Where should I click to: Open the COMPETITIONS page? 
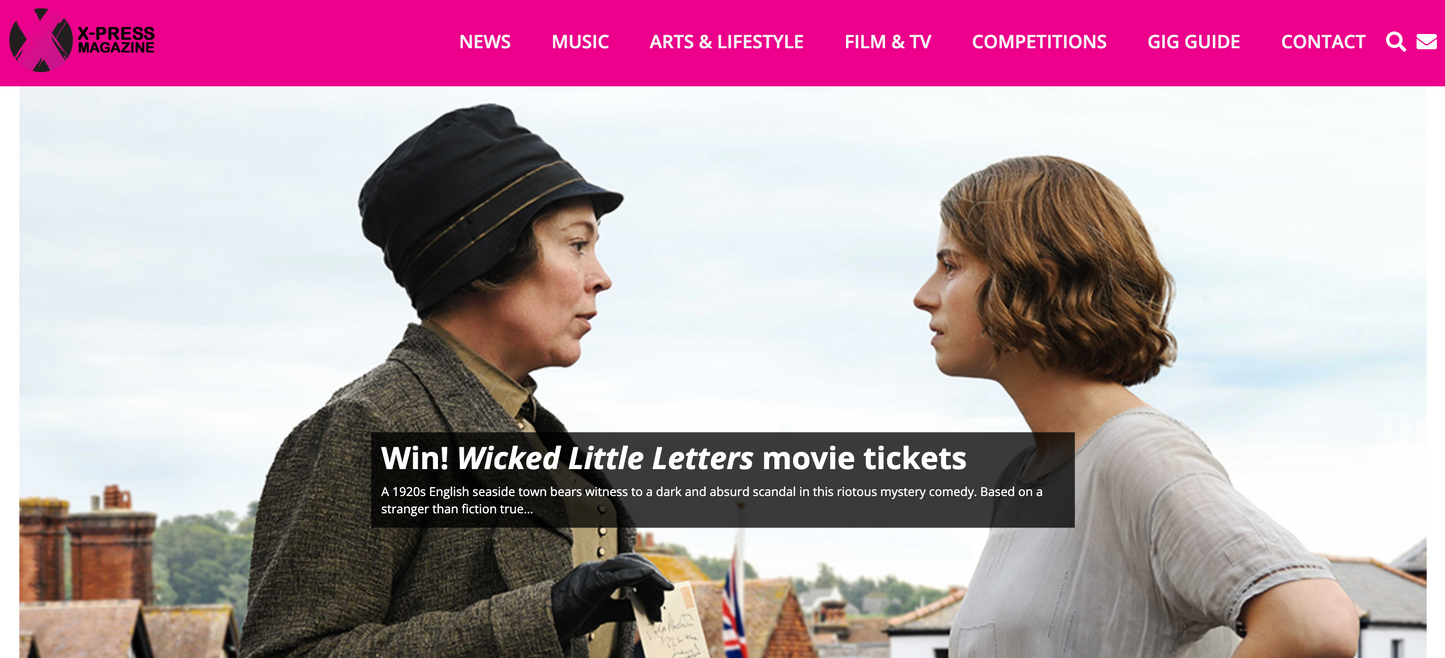(1039, 42)
